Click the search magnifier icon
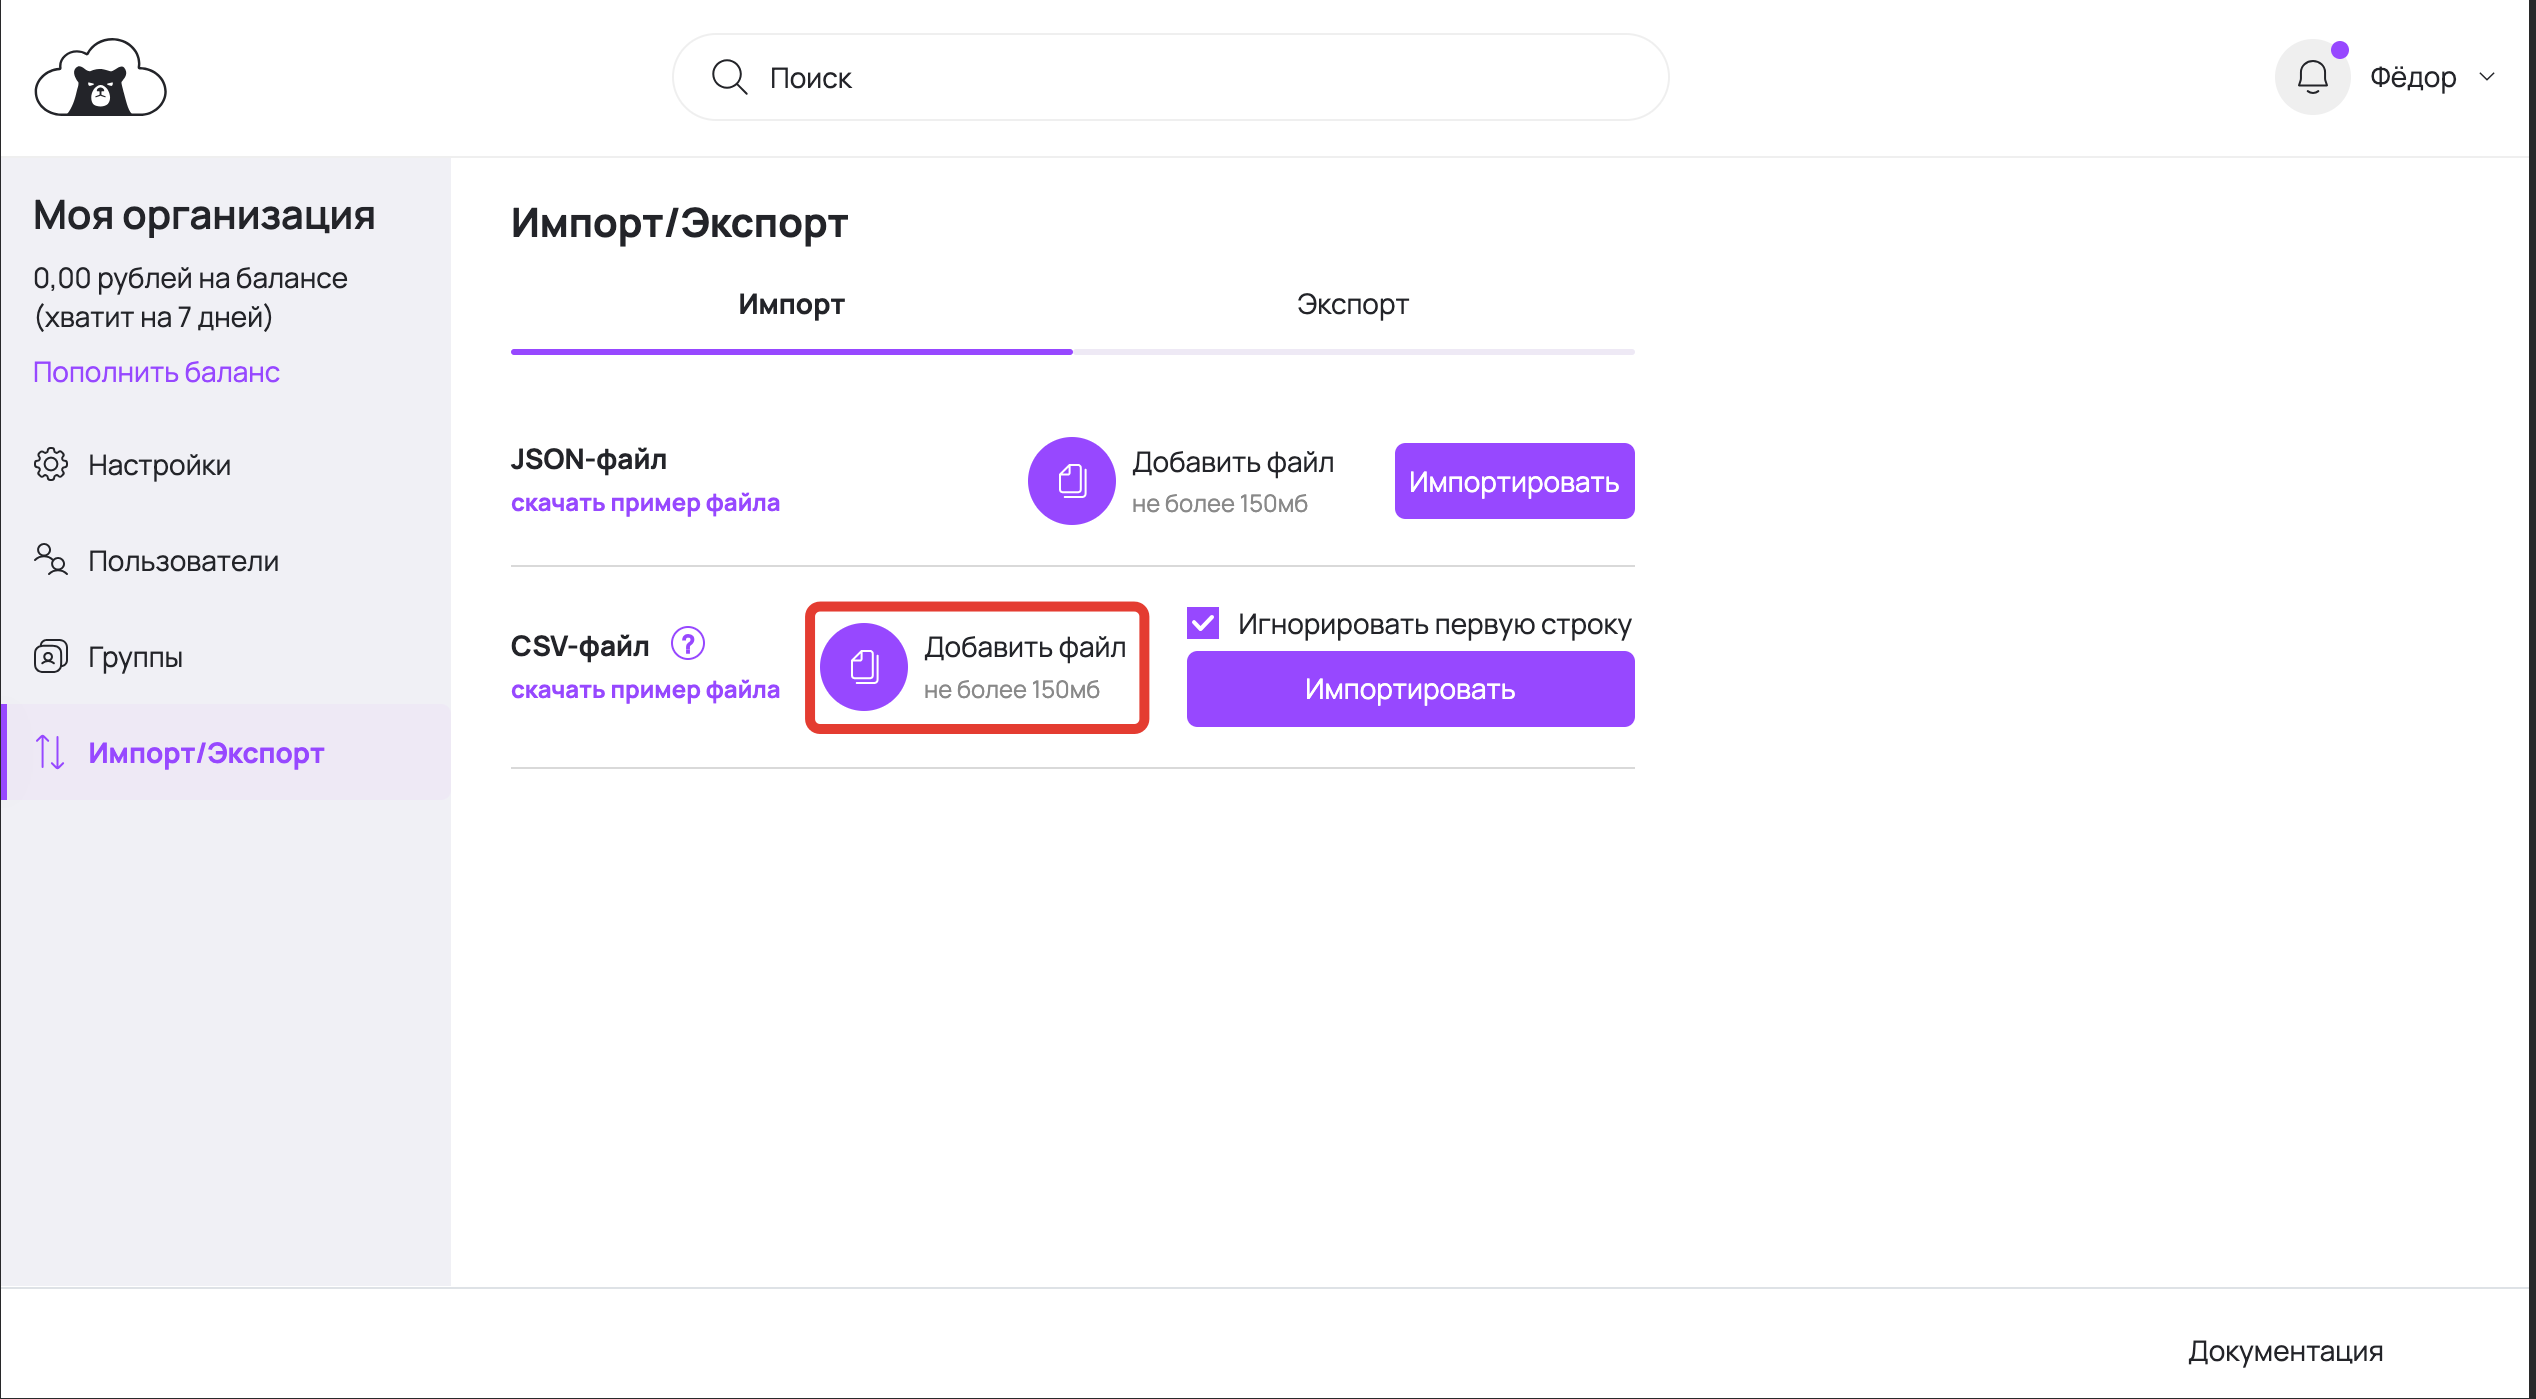The image size is (2536, 1399). (x=729, y=77)
